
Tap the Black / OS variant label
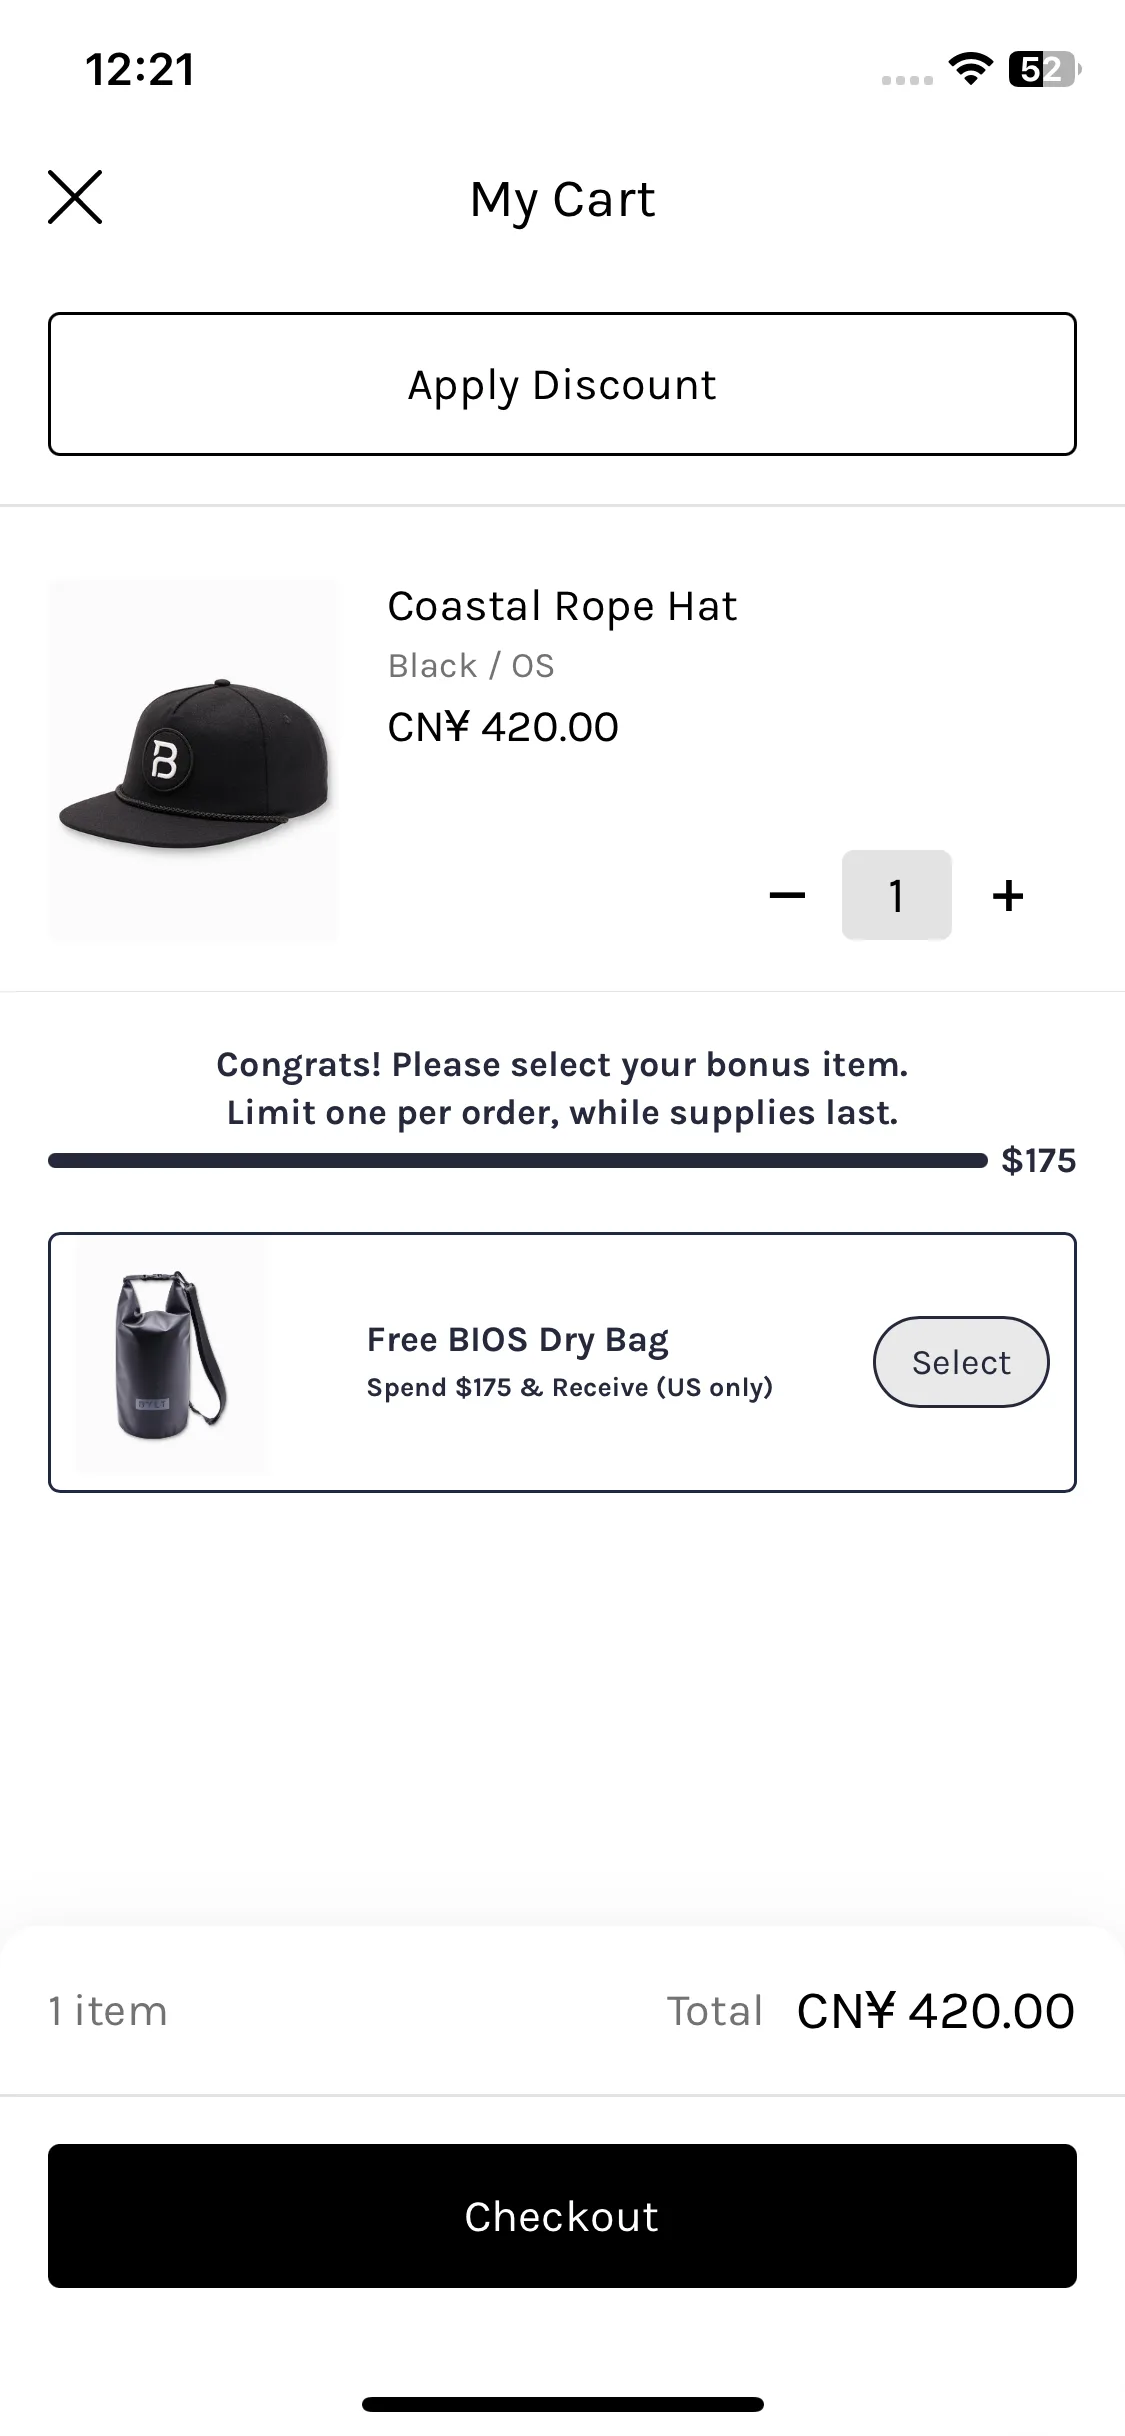click(x=471, y=666)
